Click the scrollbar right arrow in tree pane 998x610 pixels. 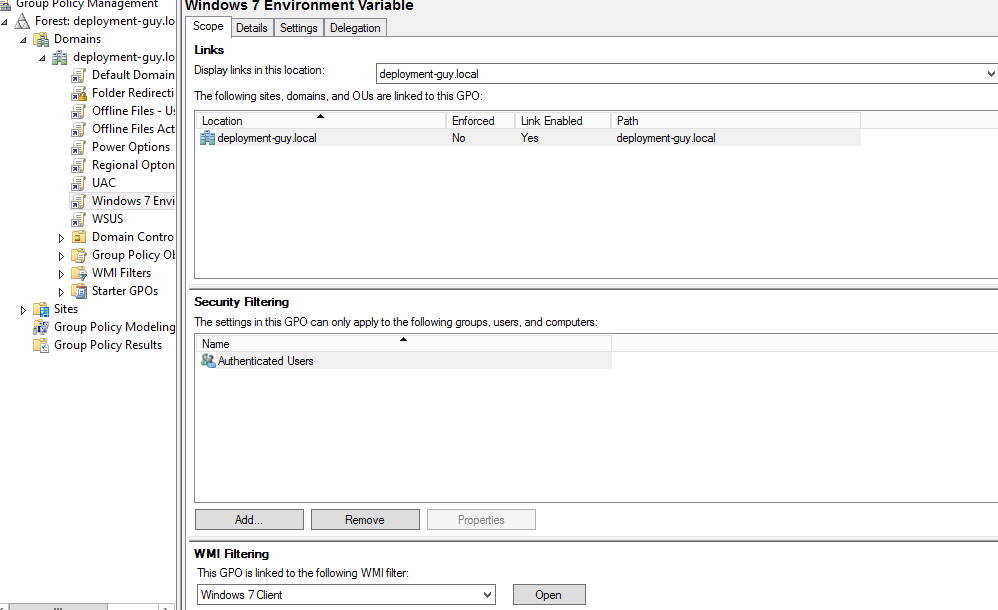tap(166, 607)
